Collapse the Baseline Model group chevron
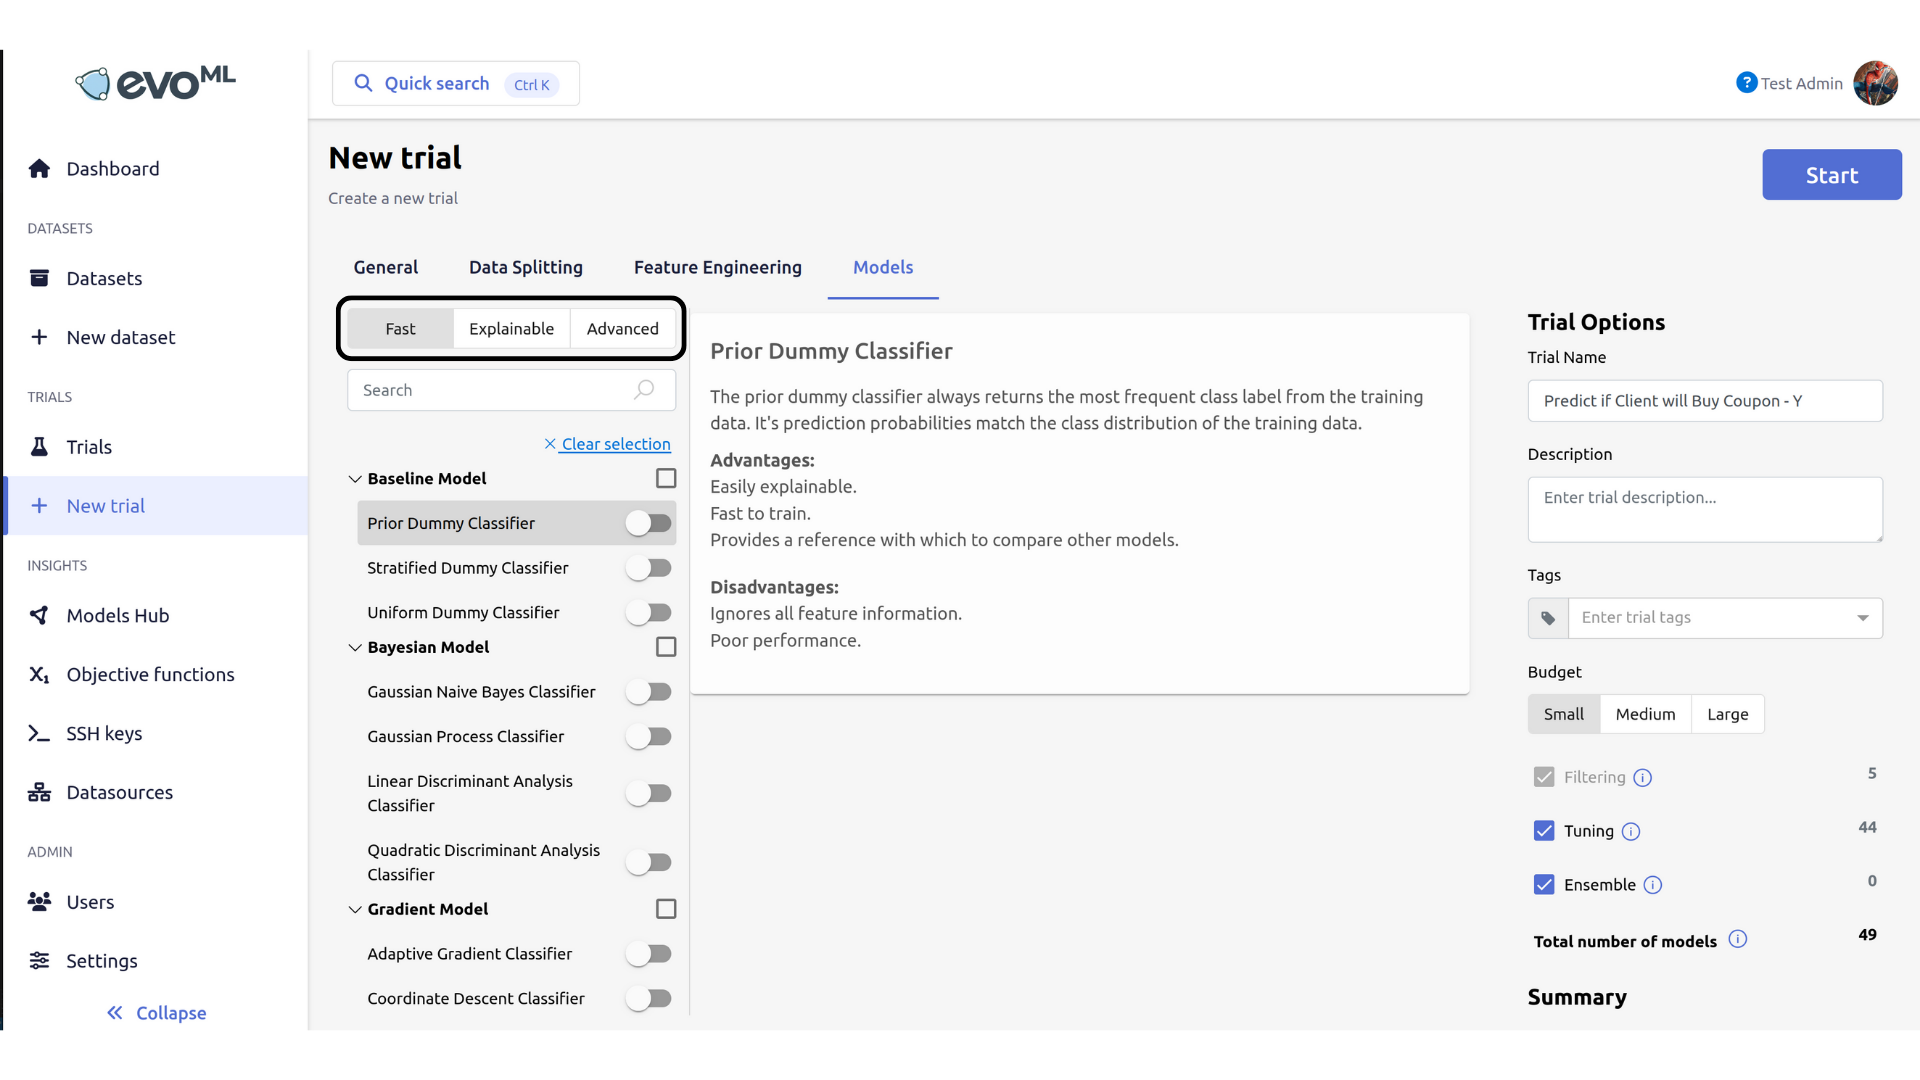Viewport: 1920px width, 1080px height. [355, 479]
